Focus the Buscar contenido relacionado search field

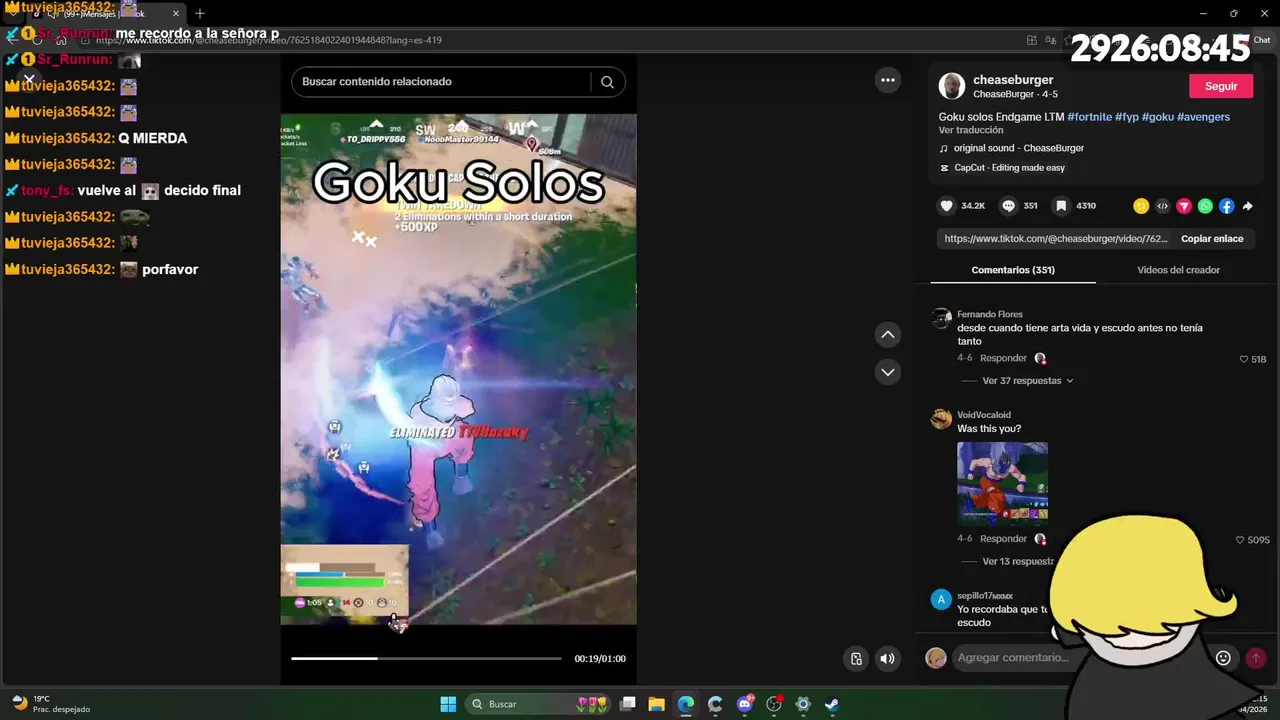pyautogui.click(x=446, y=82)
